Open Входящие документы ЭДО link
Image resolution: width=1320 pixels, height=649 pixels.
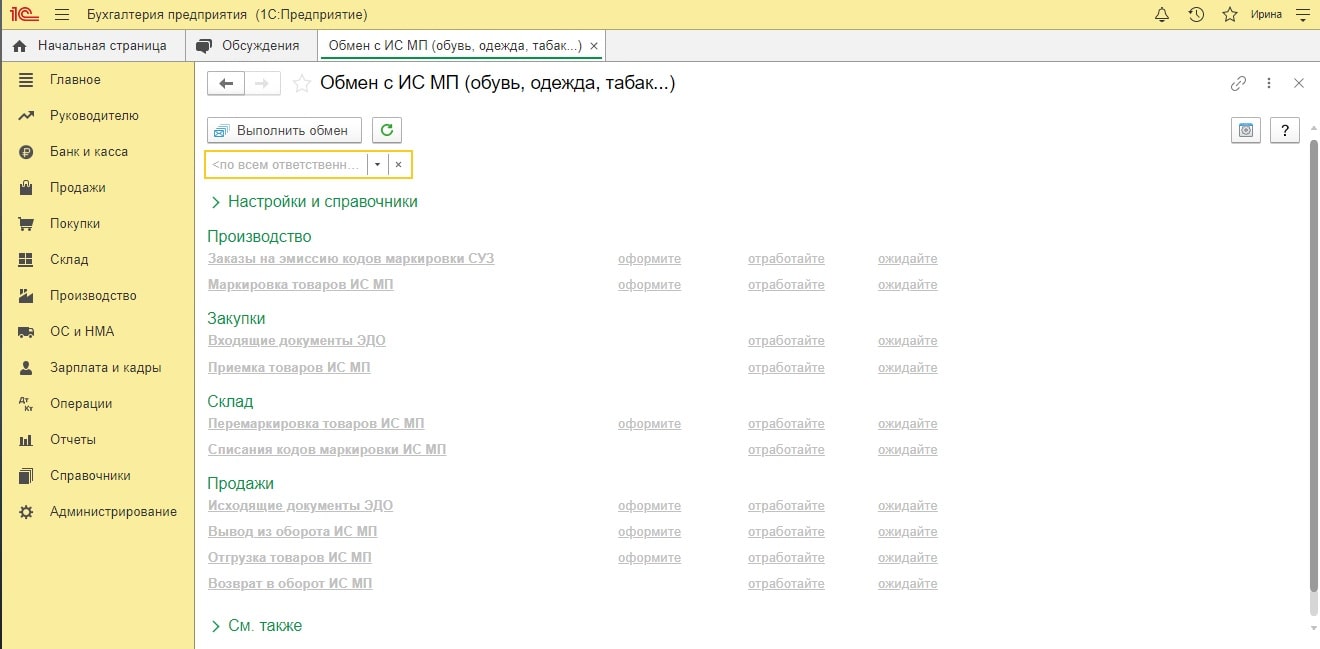tap(297, 341)
